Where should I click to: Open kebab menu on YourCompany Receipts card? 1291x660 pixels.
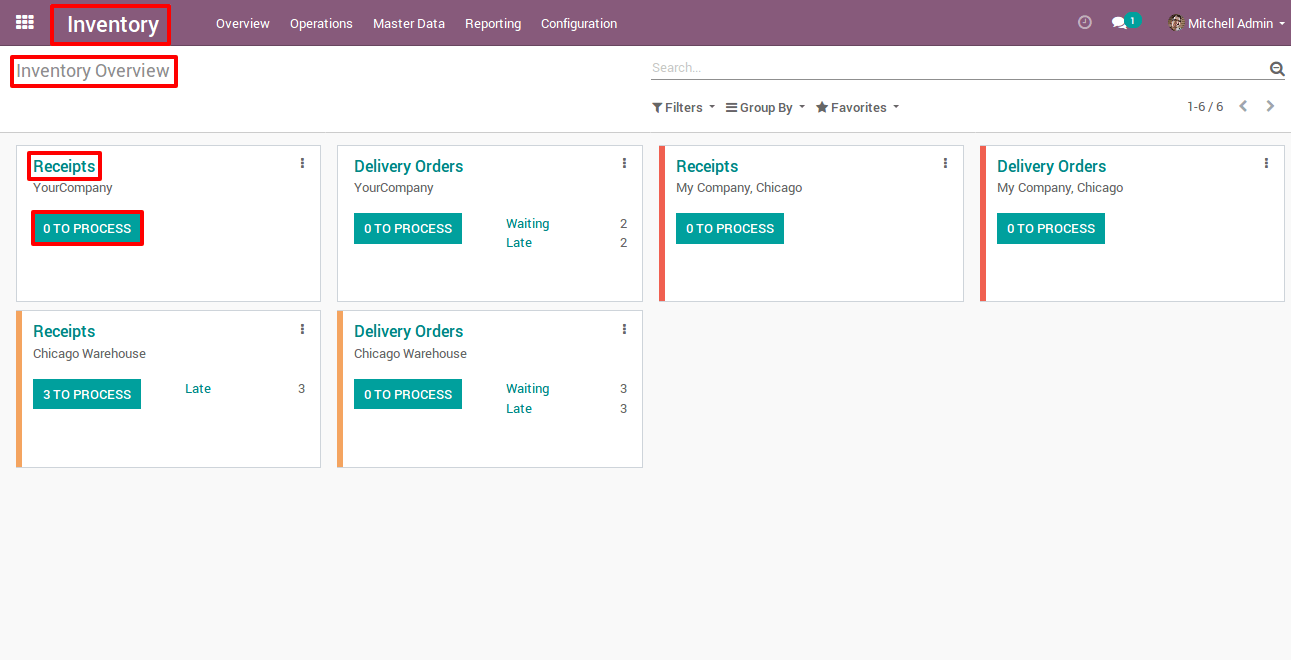tap(303, 163)
